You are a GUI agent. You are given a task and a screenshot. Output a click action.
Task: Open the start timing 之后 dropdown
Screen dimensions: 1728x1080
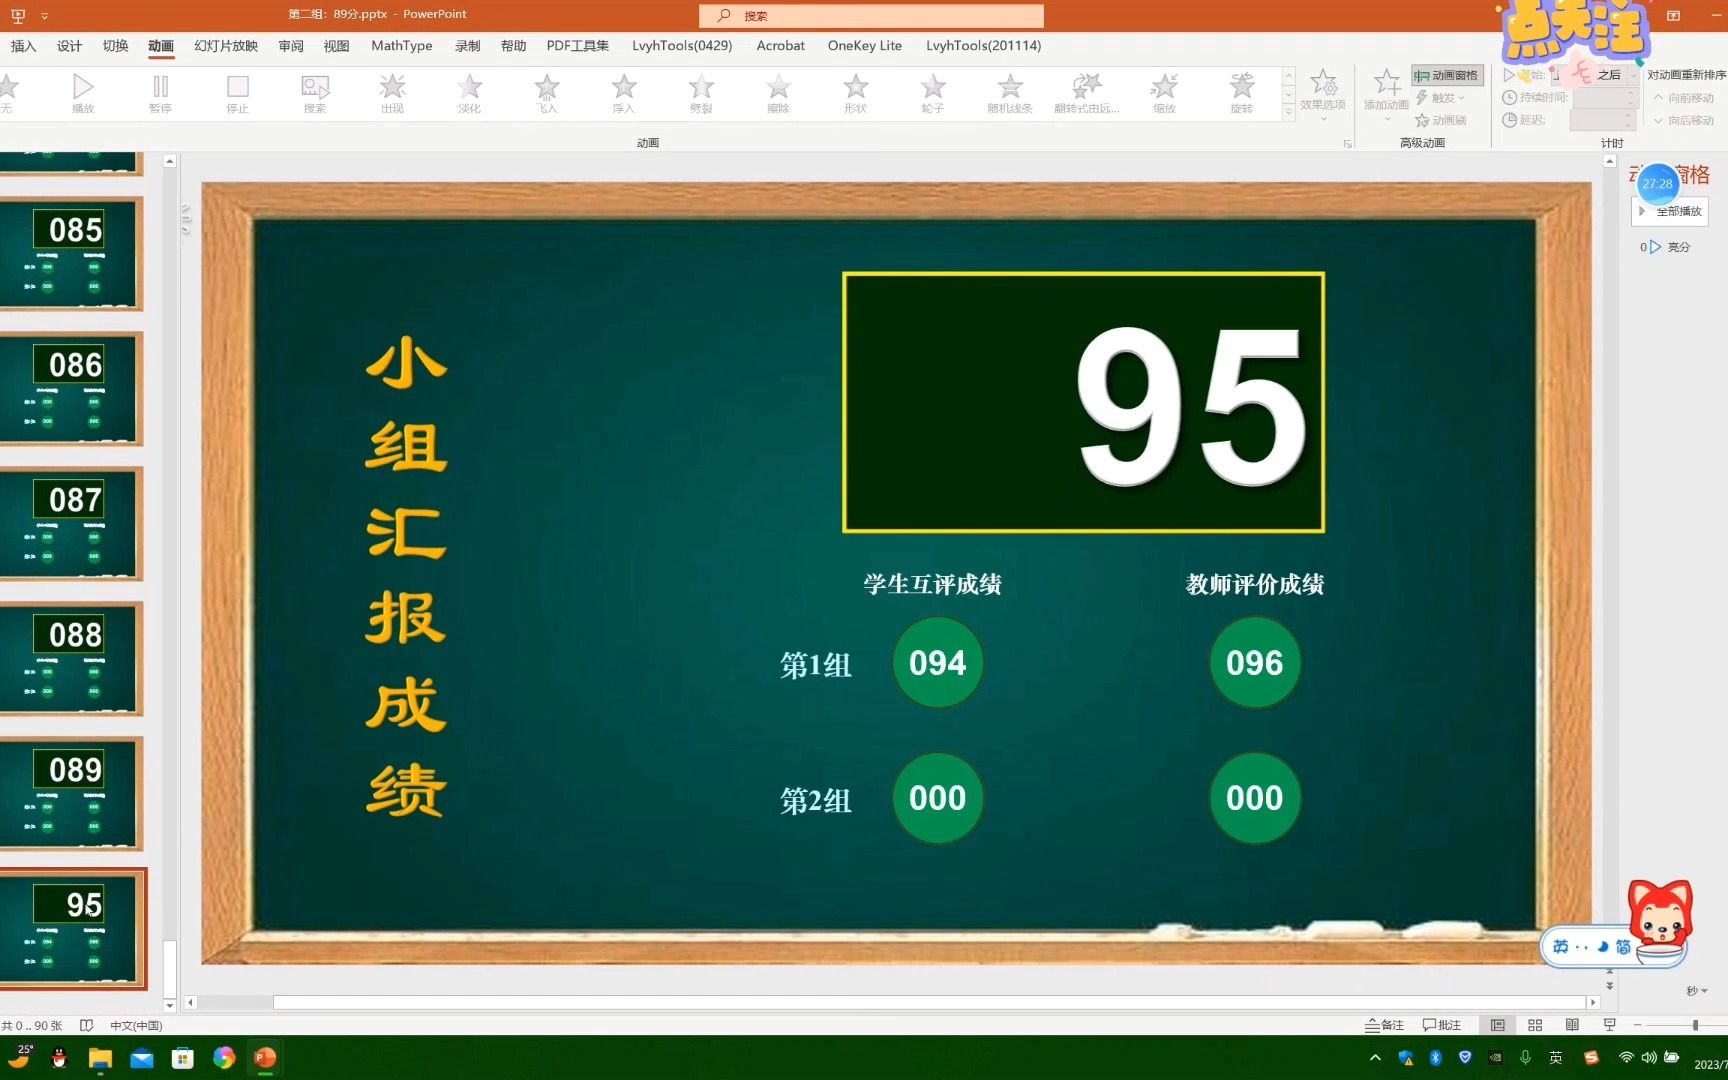1612,74
